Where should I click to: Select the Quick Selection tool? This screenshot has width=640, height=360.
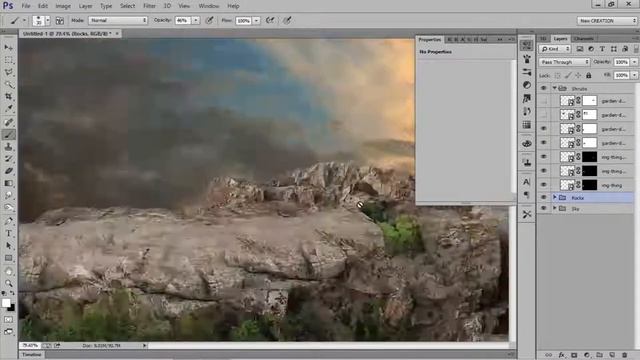(x=9, y=84)
